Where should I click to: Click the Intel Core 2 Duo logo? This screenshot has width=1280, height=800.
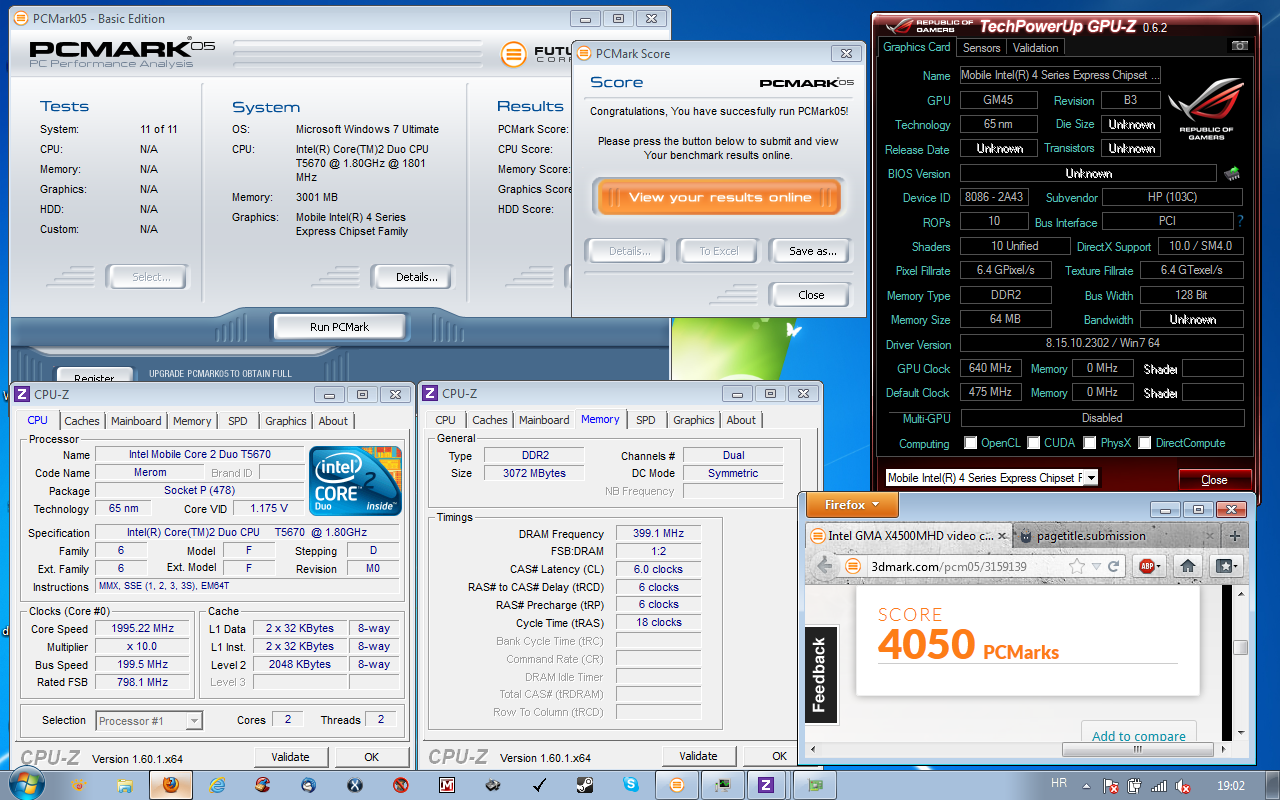355,481
